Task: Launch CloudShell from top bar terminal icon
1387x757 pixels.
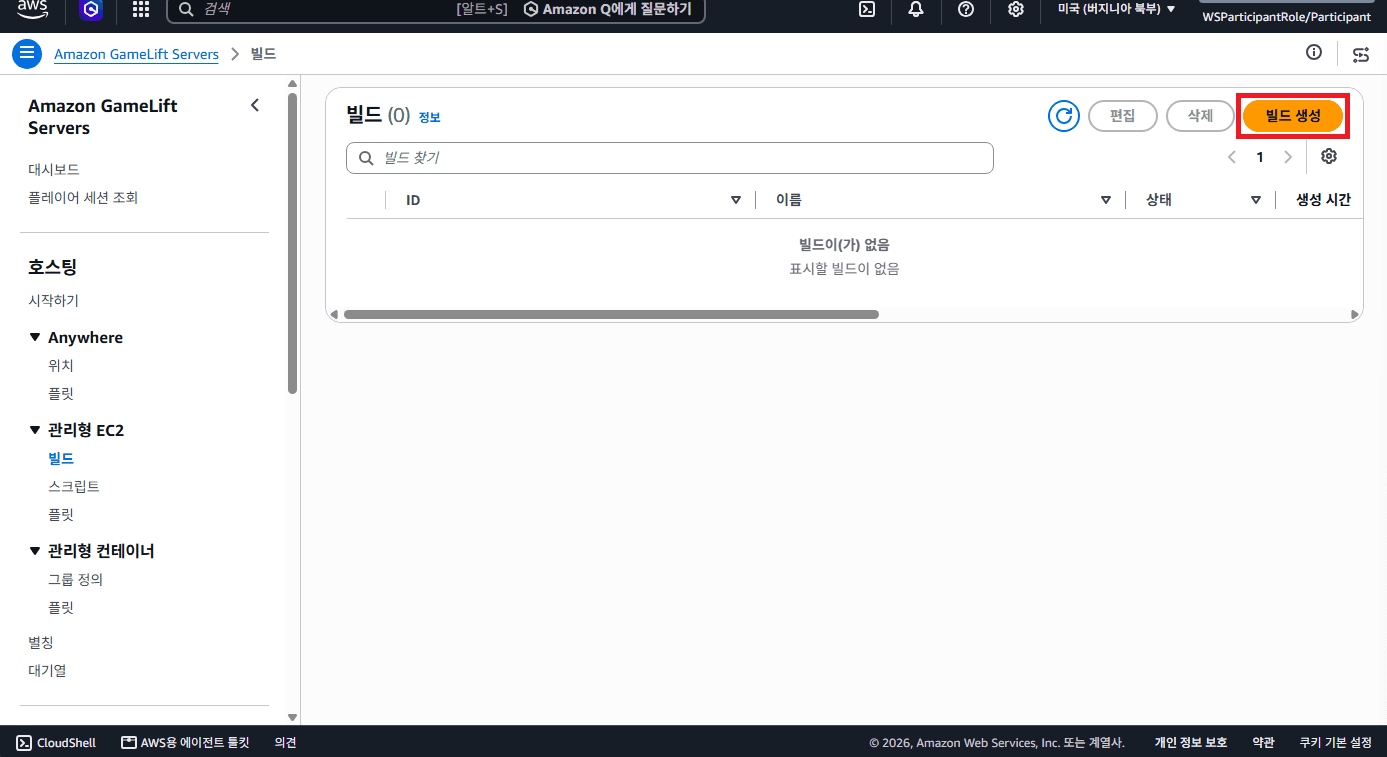Action: click(x=868, y=9)
